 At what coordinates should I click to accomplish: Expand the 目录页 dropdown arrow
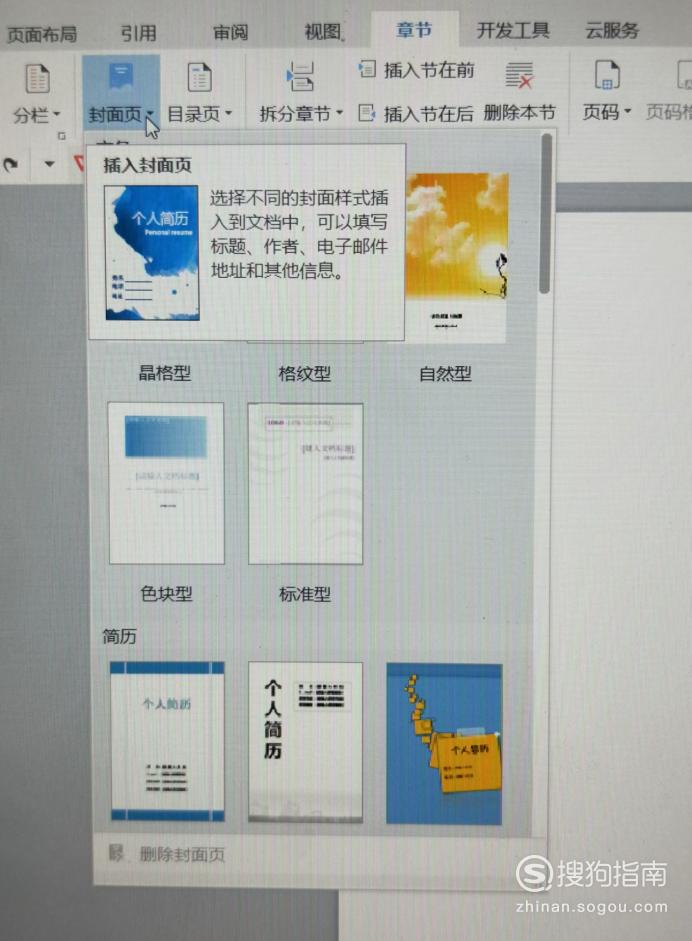(229, 112)
